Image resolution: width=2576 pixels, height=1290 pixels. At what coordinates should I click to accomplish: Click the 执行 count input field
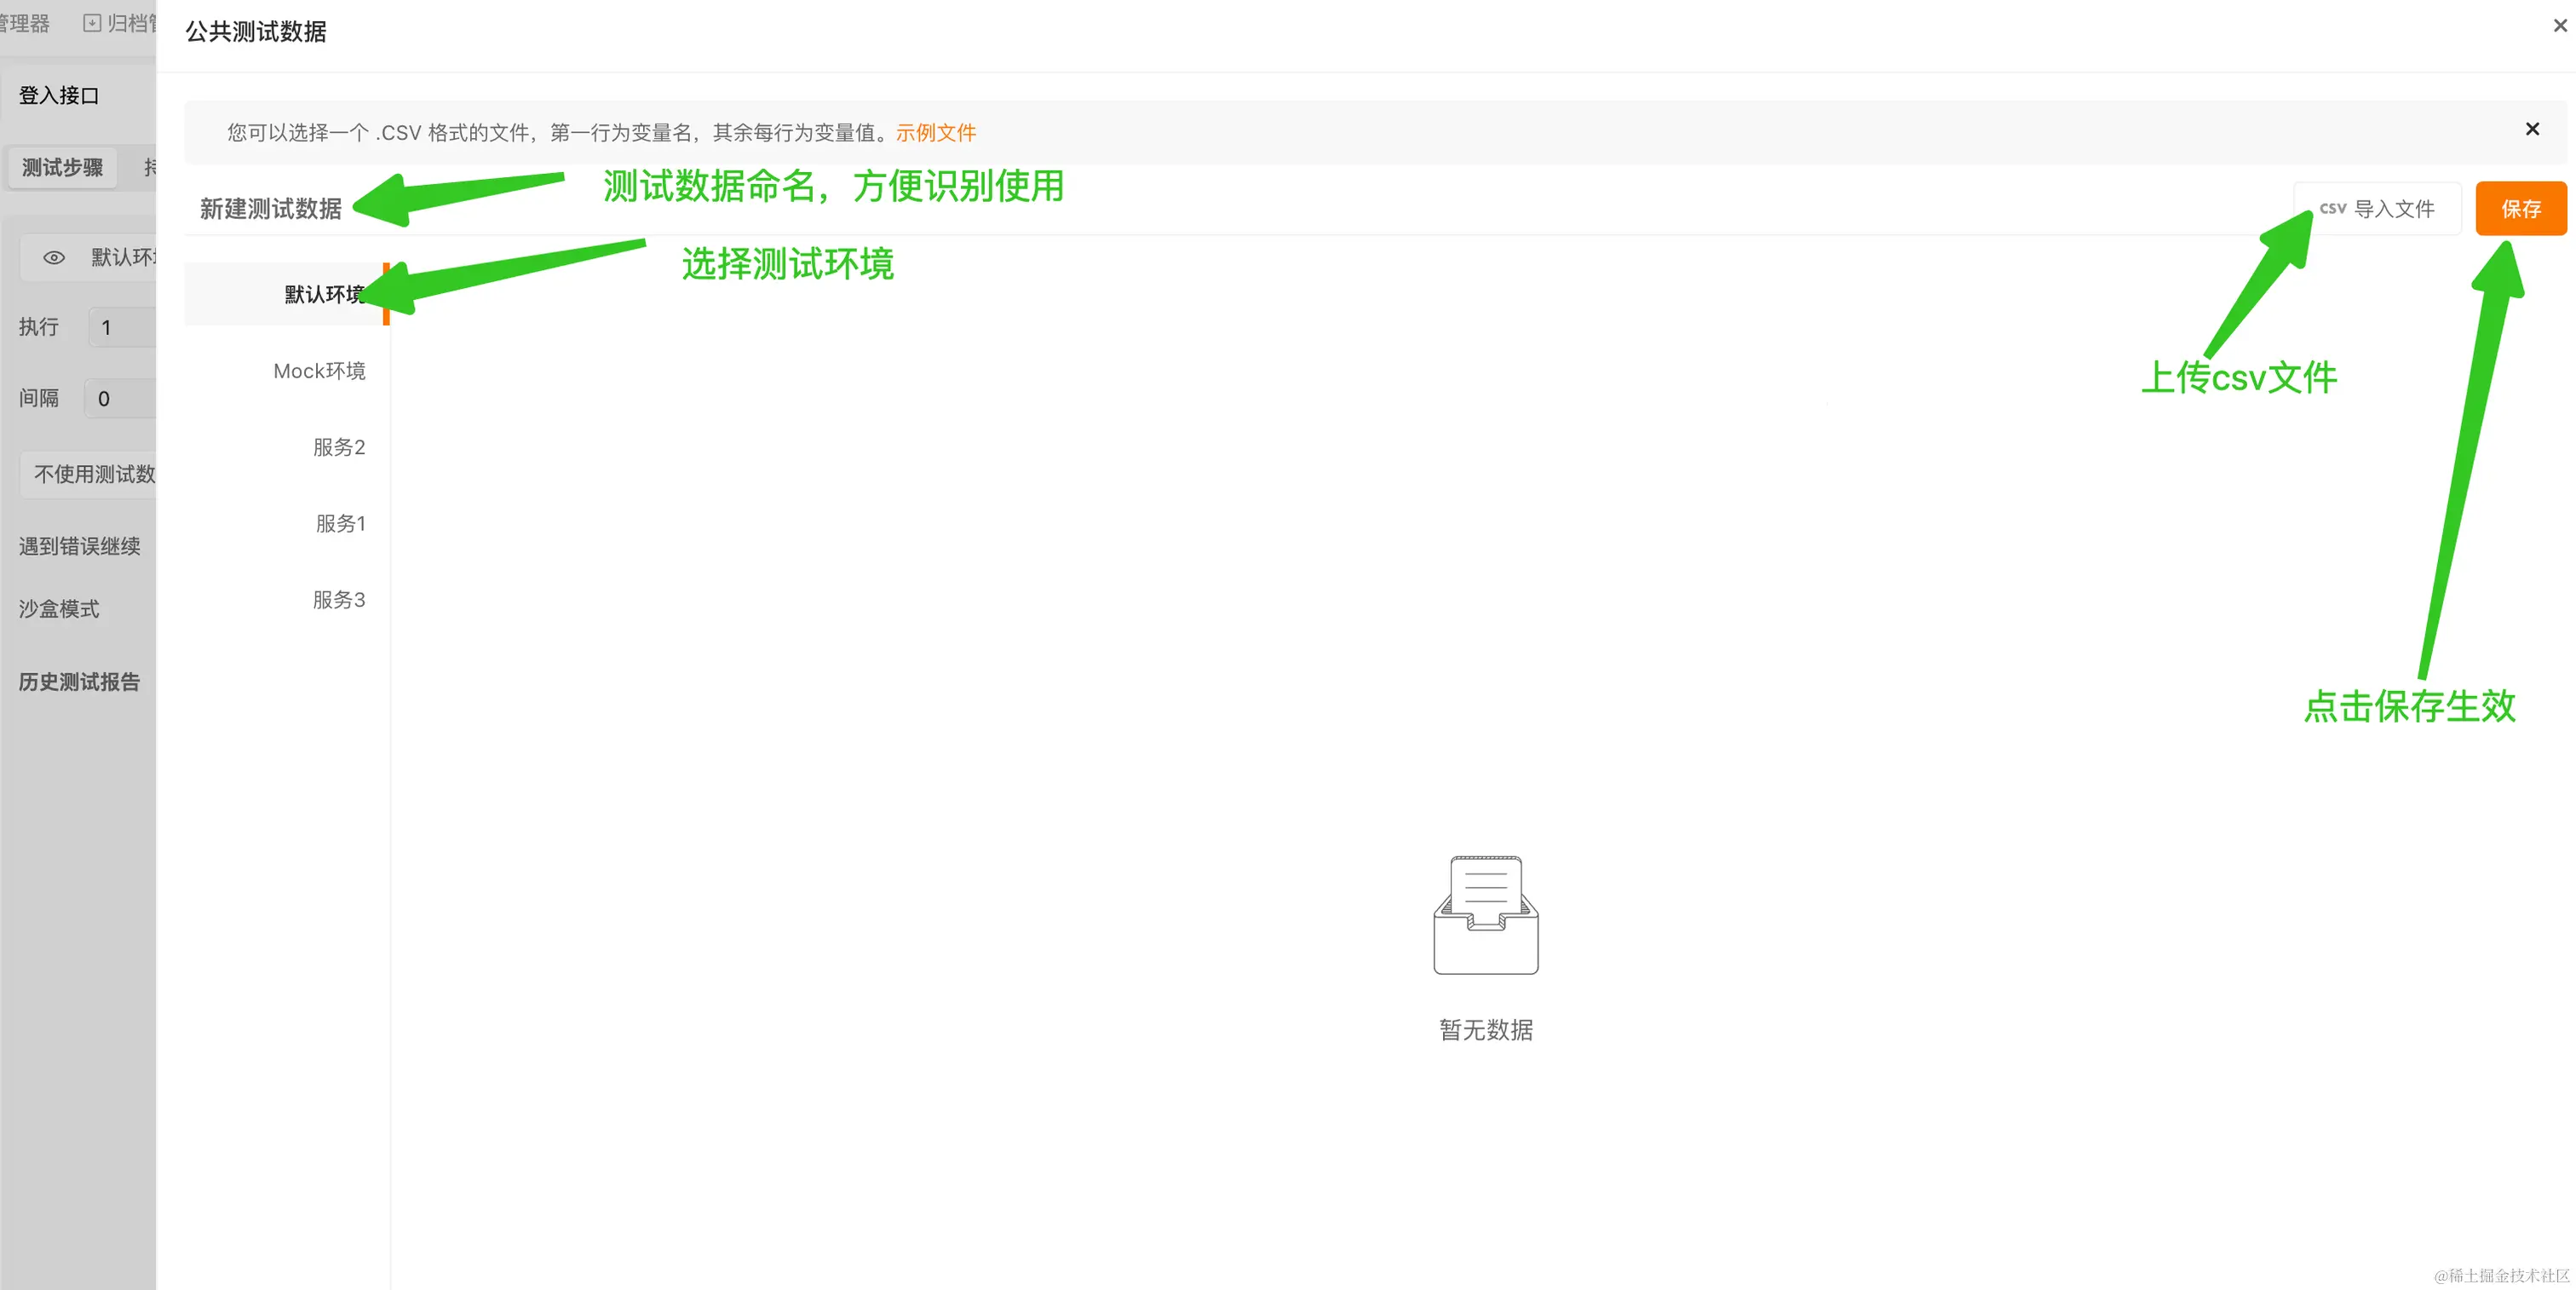click(x=122, y=327)
